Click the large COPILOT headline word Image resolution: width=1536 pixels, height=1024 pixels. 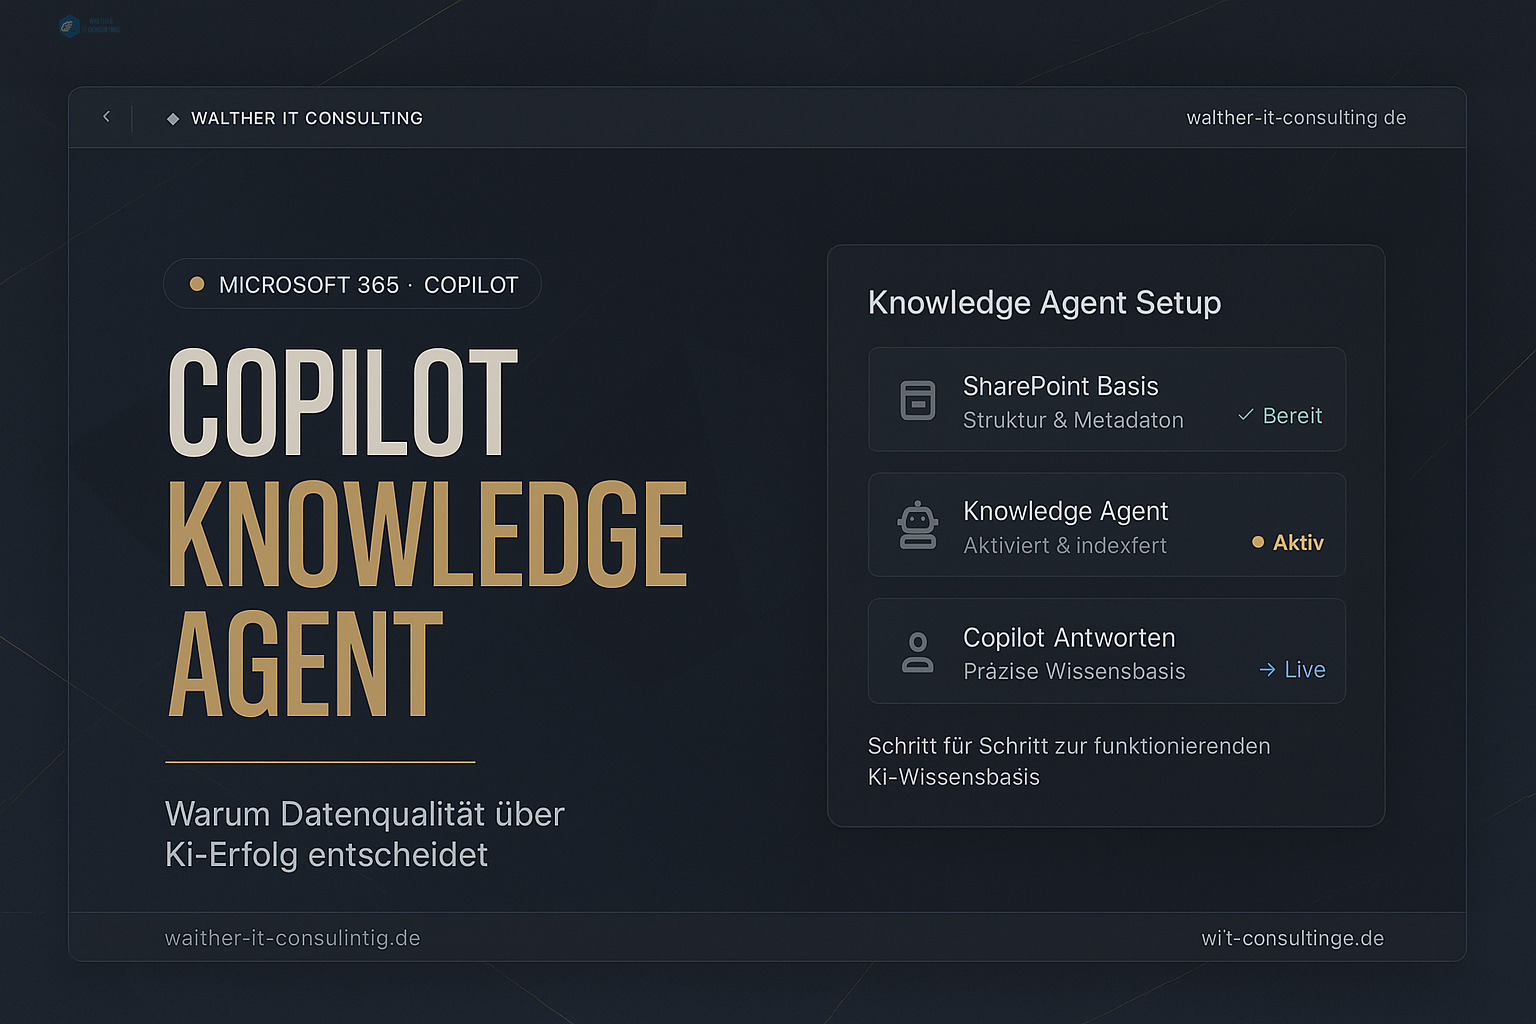(x=343, y=403)
